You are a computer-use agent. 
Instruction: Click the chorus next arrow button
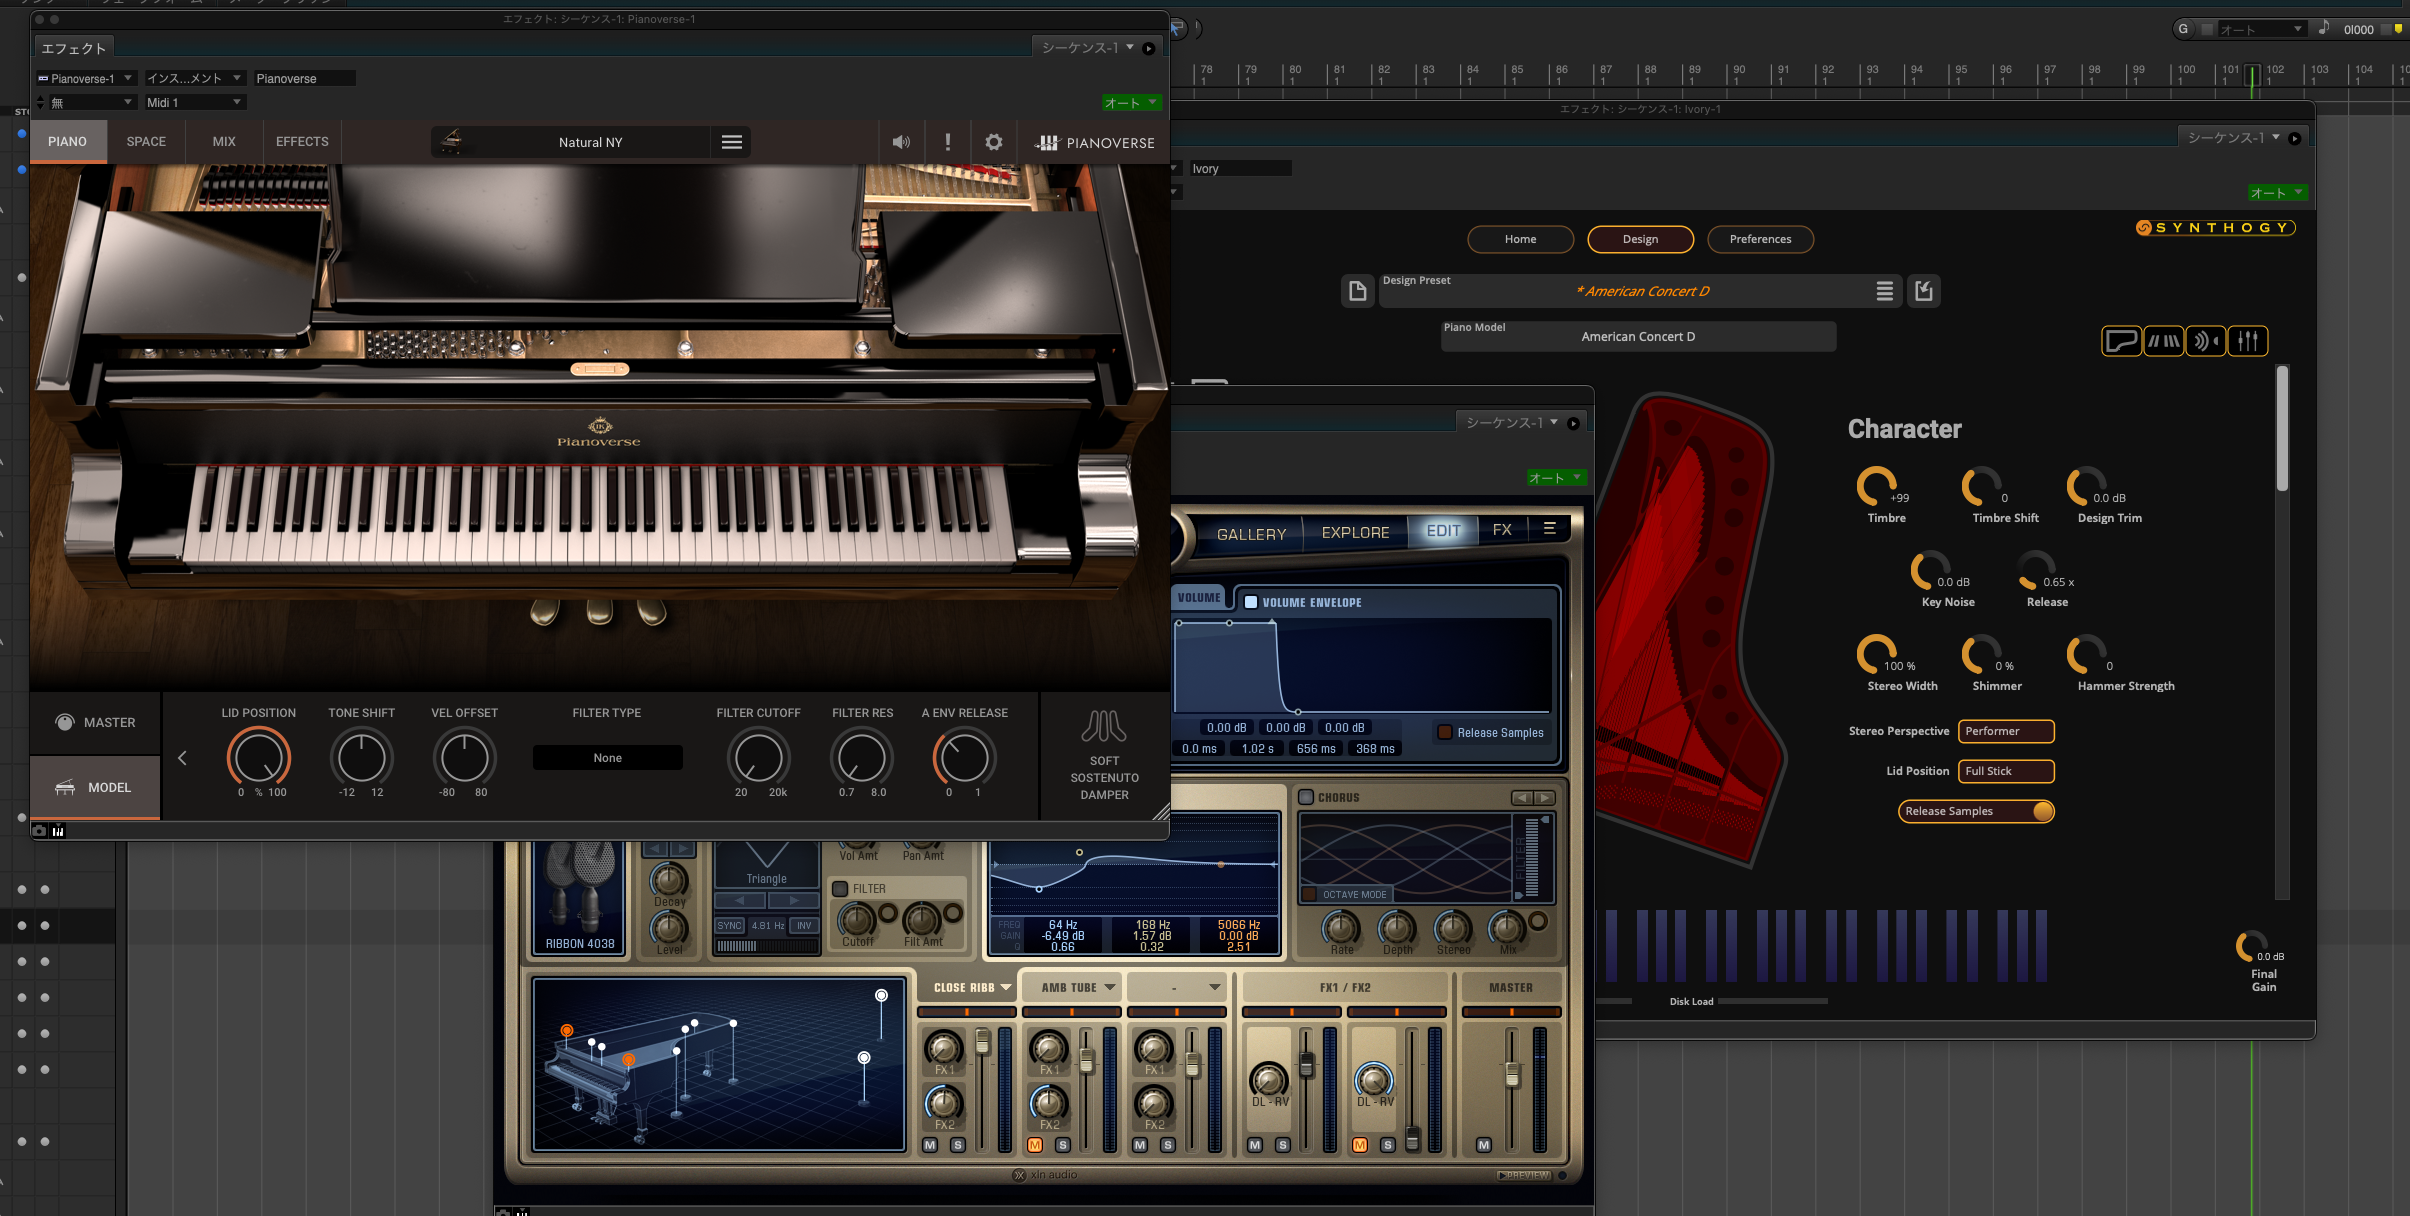(1545, 797)
